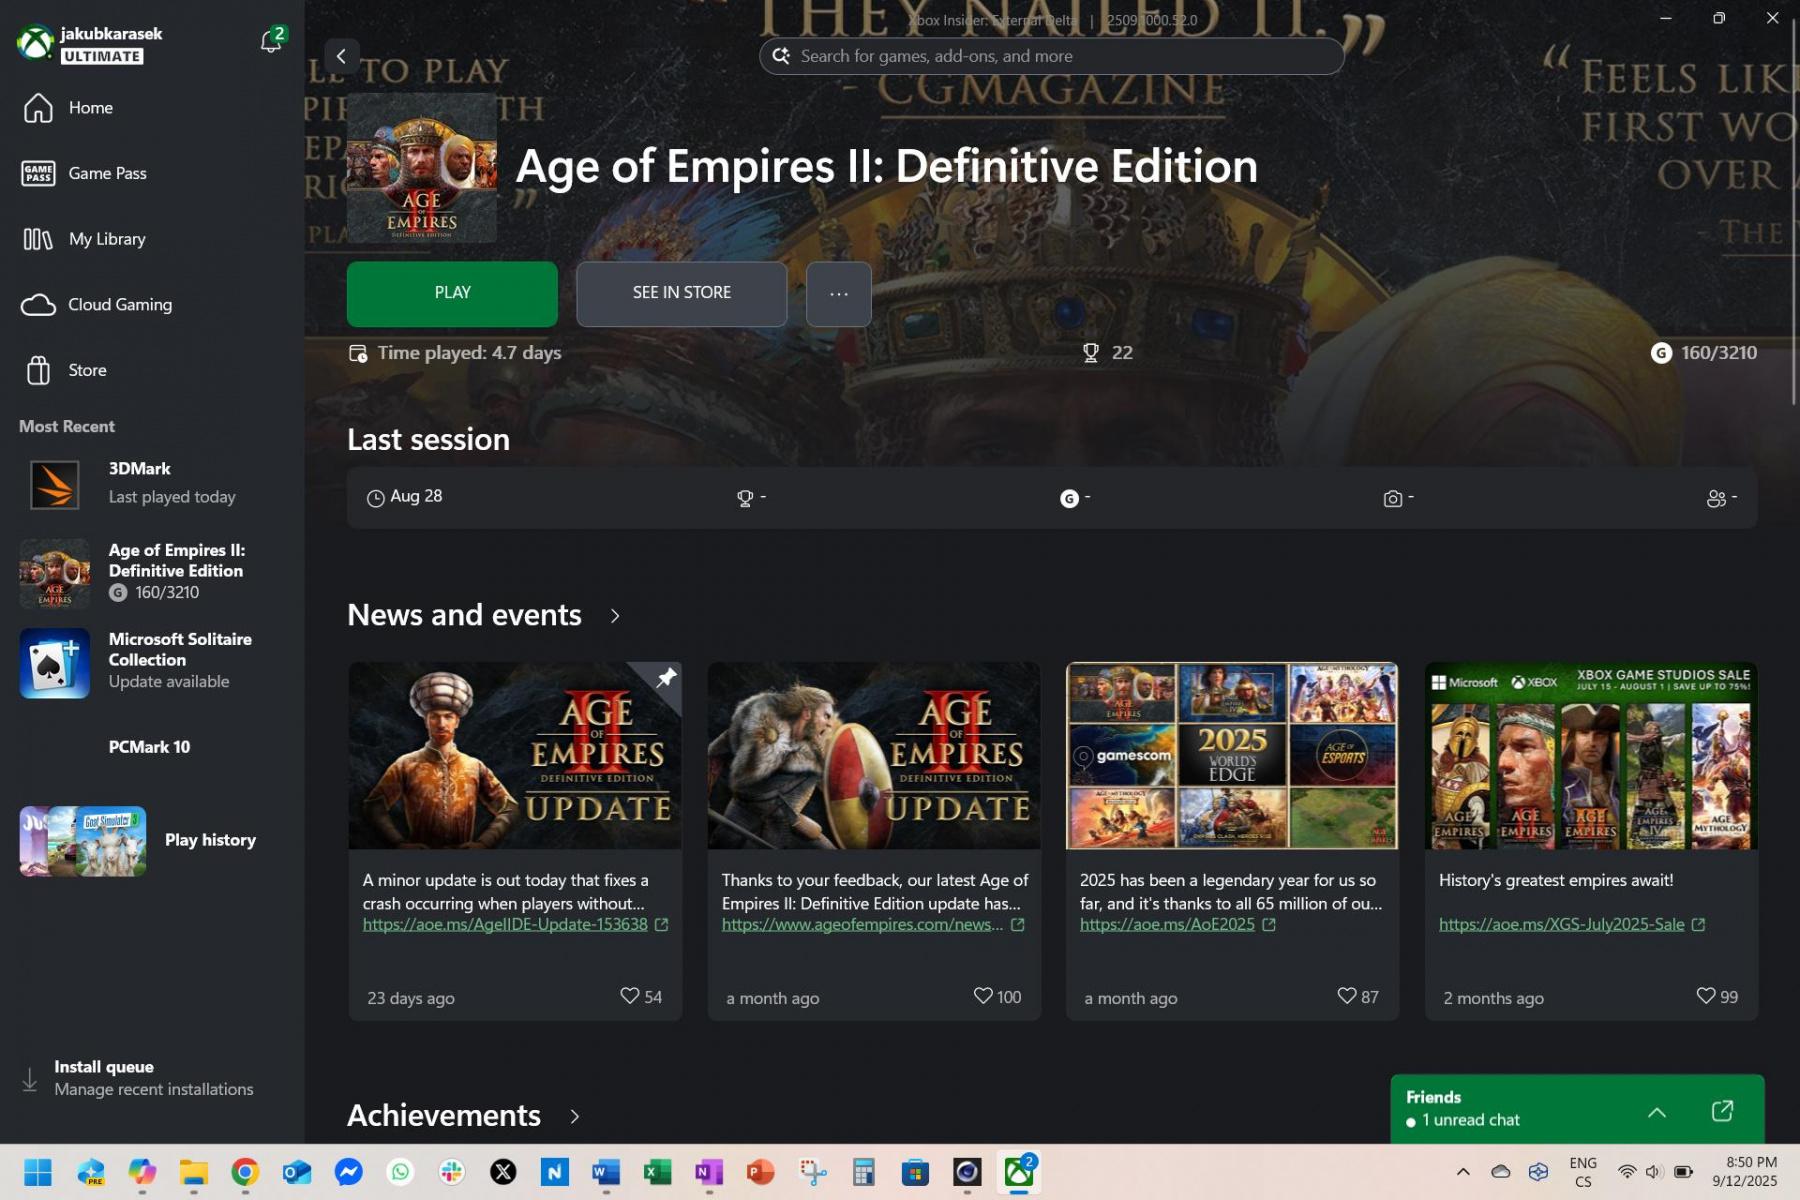Open My Library from sidebar

click(107, 239)
